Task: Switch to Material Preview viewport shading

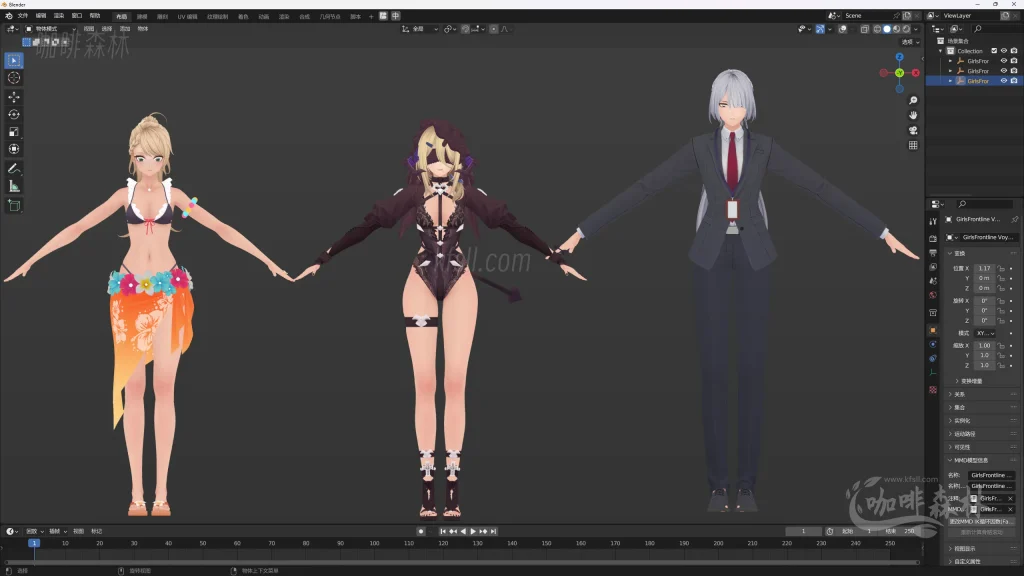Action: coord(897,29)
